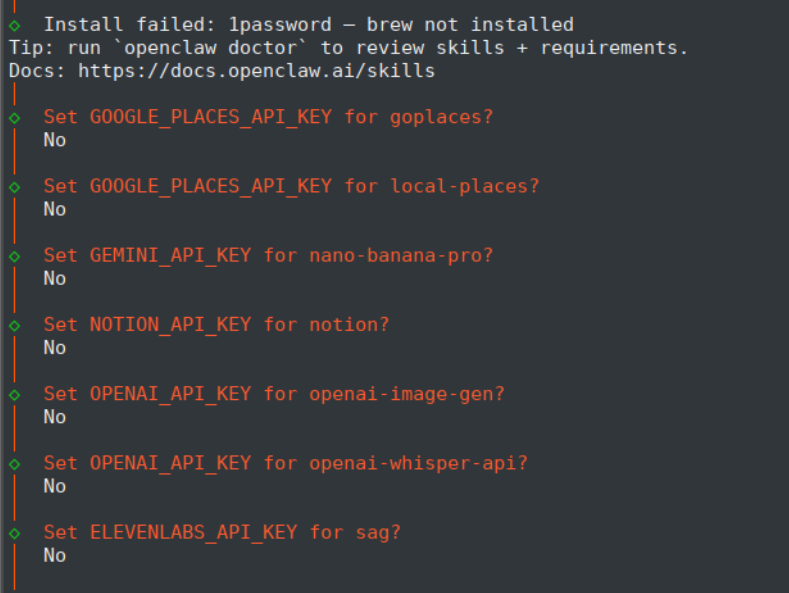This screenshot has width=789, height=593.
Task: Click the "No" answer under goplaces prompt
Action: tap(55, 140)
